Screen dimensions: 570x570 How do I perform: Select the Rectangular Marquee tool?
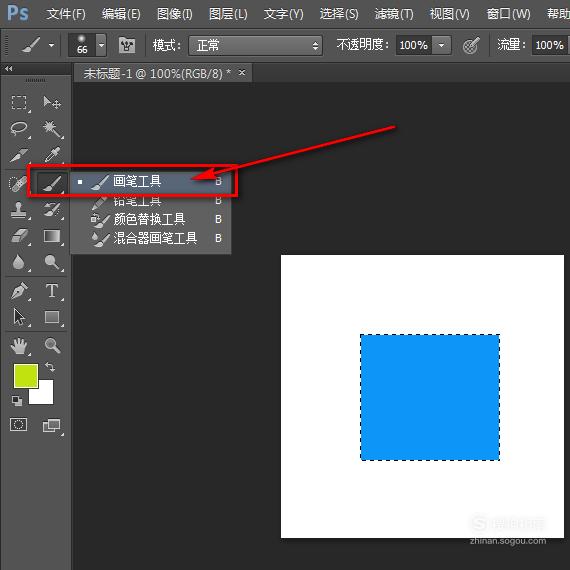[19, 103]
